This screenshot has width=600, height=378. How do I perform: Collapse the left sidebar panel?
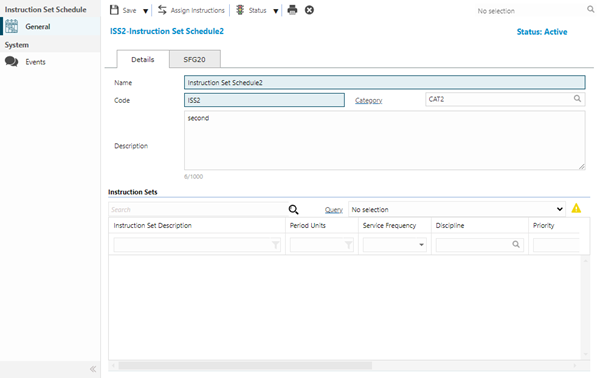(93, 369)
